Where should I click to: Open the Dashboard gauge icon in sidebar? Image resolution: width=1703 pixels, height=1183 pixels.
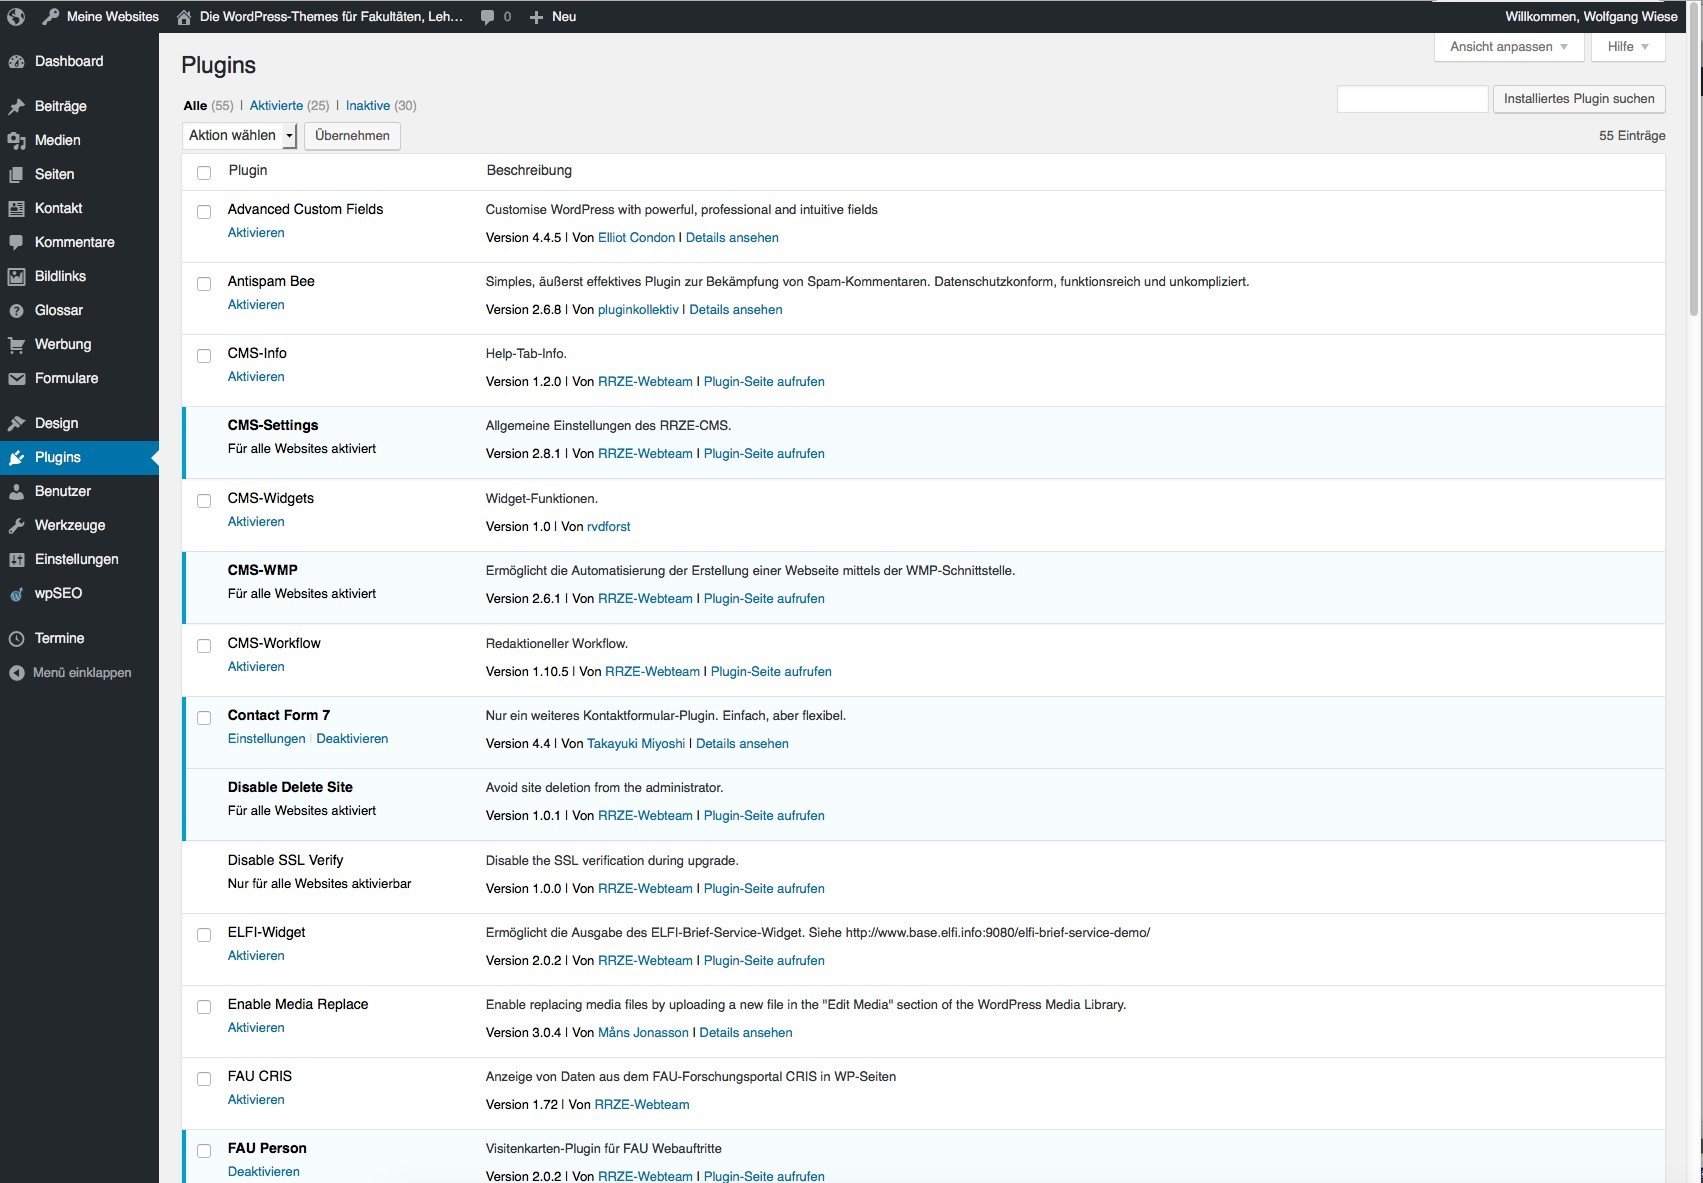[16, 62]
